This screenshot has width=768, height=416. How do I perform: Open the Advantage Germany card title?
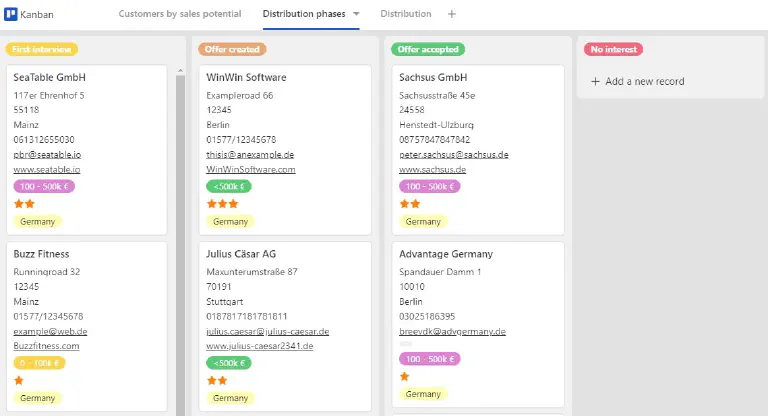coord(446,254)
